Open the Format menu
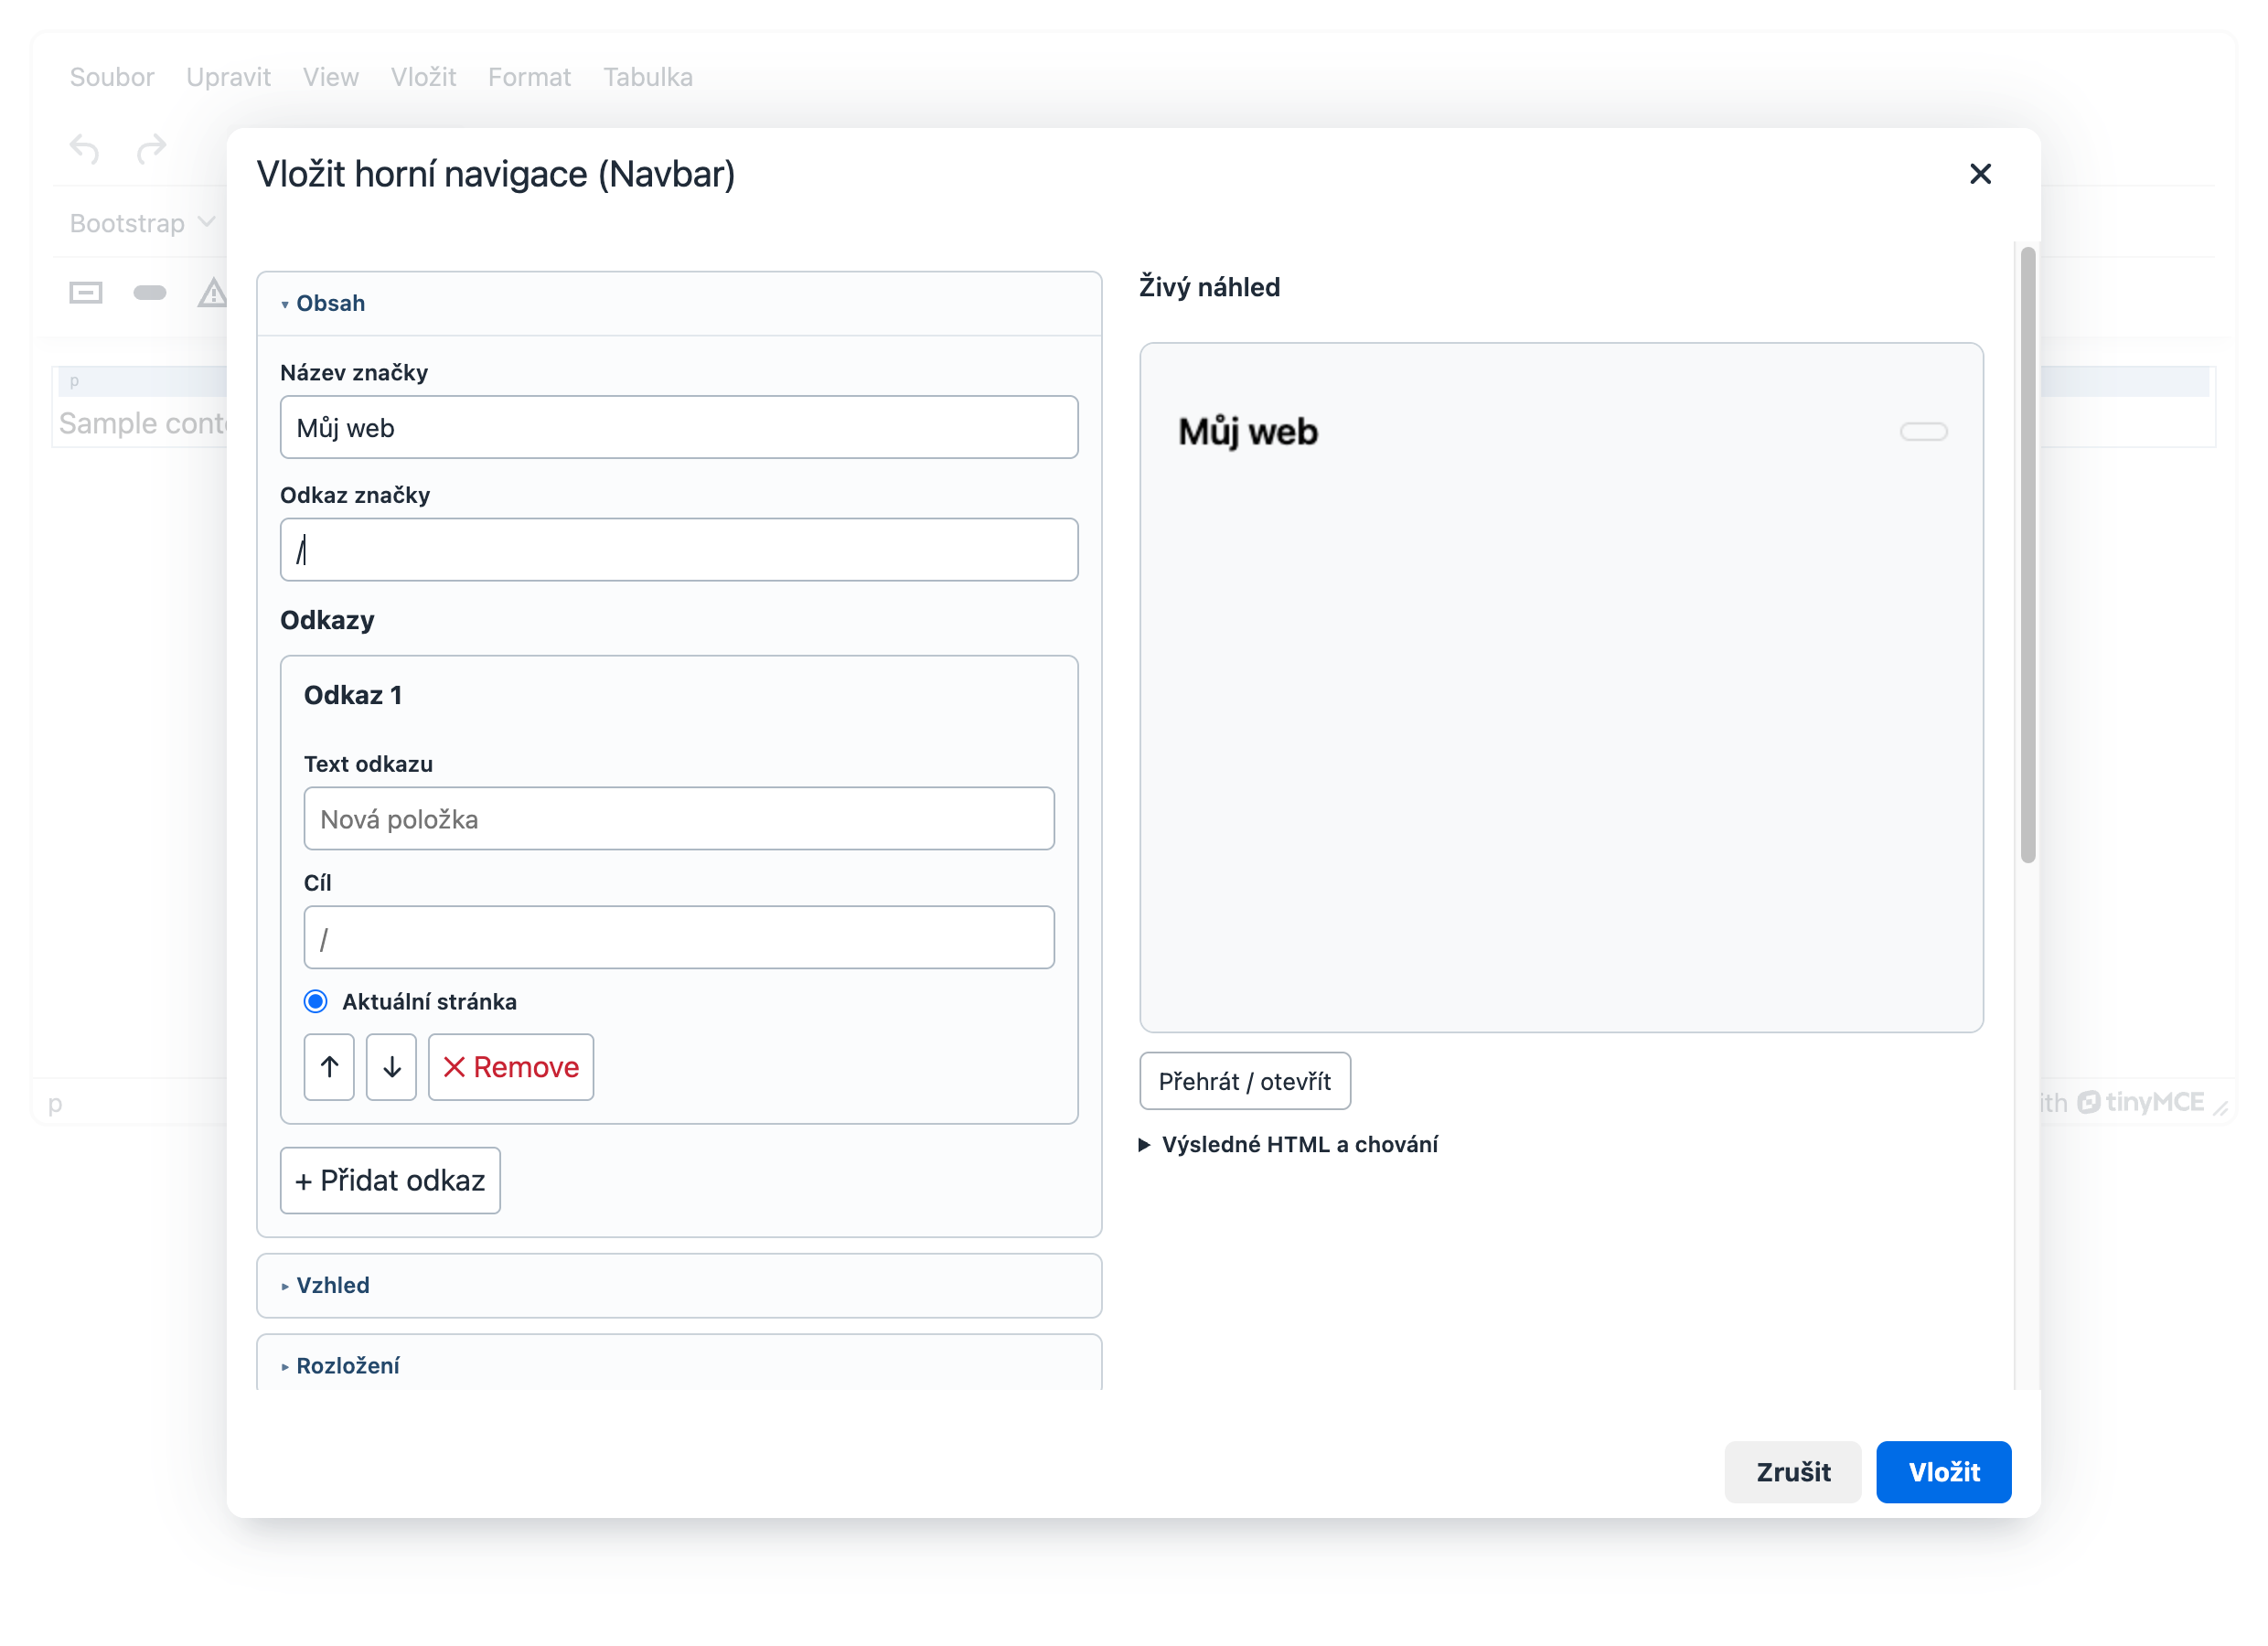The width and height of the screenshot is (2268, 1646). point(529,77)
